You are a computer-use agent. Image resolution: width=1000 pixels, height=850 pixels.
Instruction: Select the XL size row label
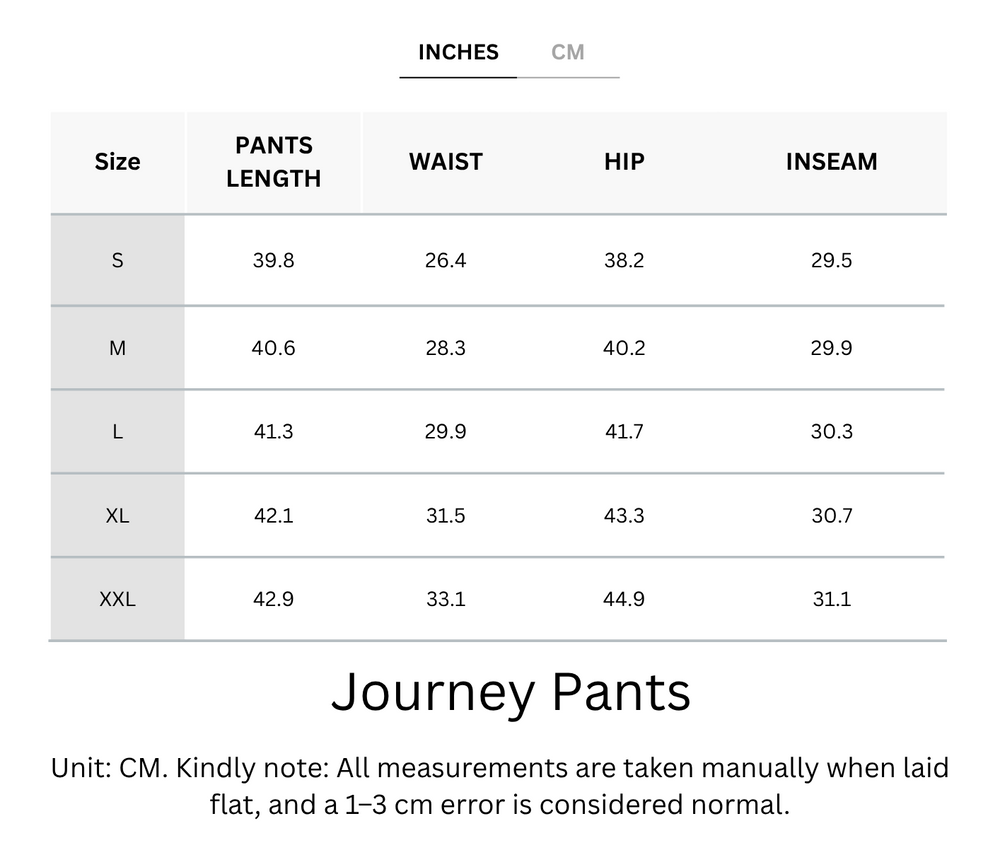117,515
